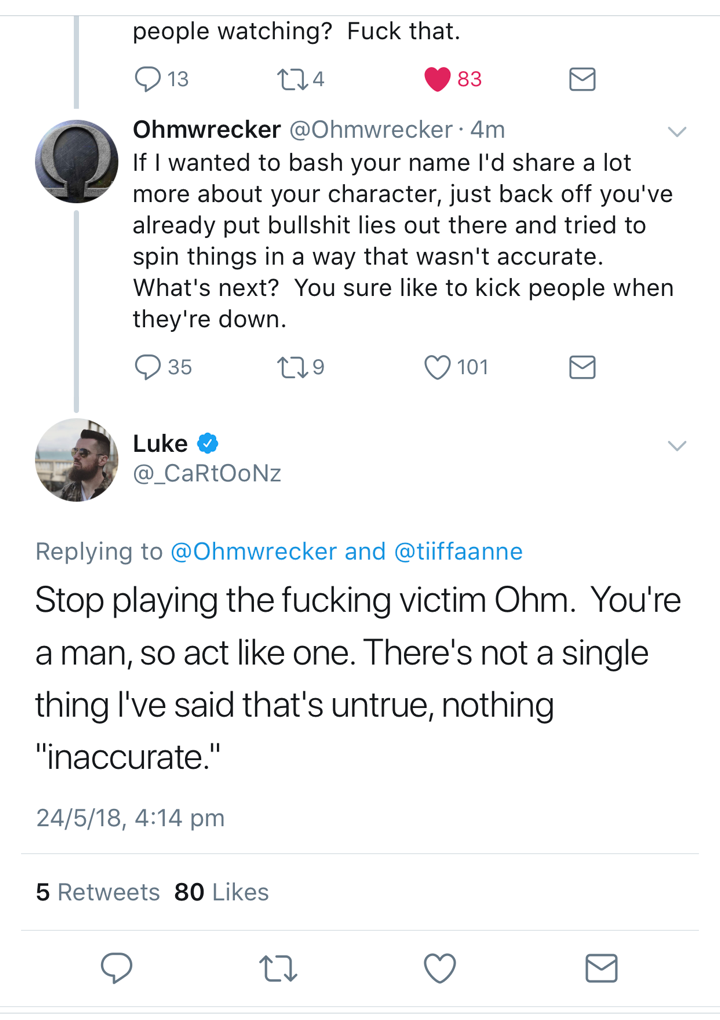
Task: Open @tiiffaanne mention in replying-to line
Action: tap(458, 551)
